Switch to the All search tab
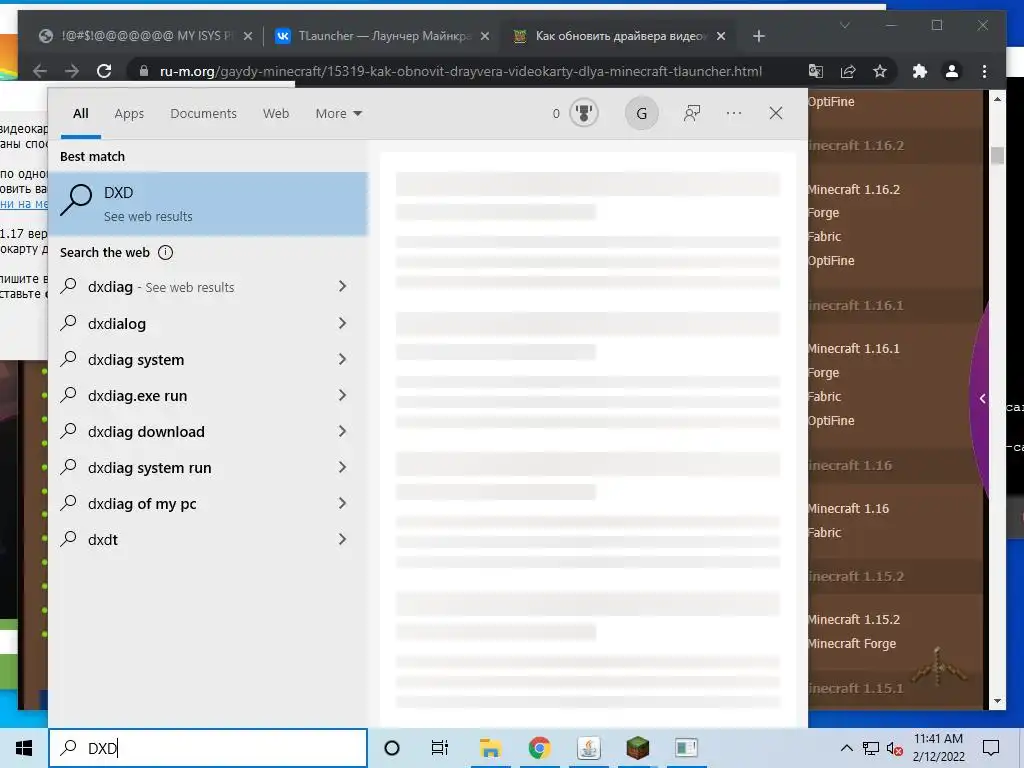1024x768 pixels. click(x=80, y=114)
